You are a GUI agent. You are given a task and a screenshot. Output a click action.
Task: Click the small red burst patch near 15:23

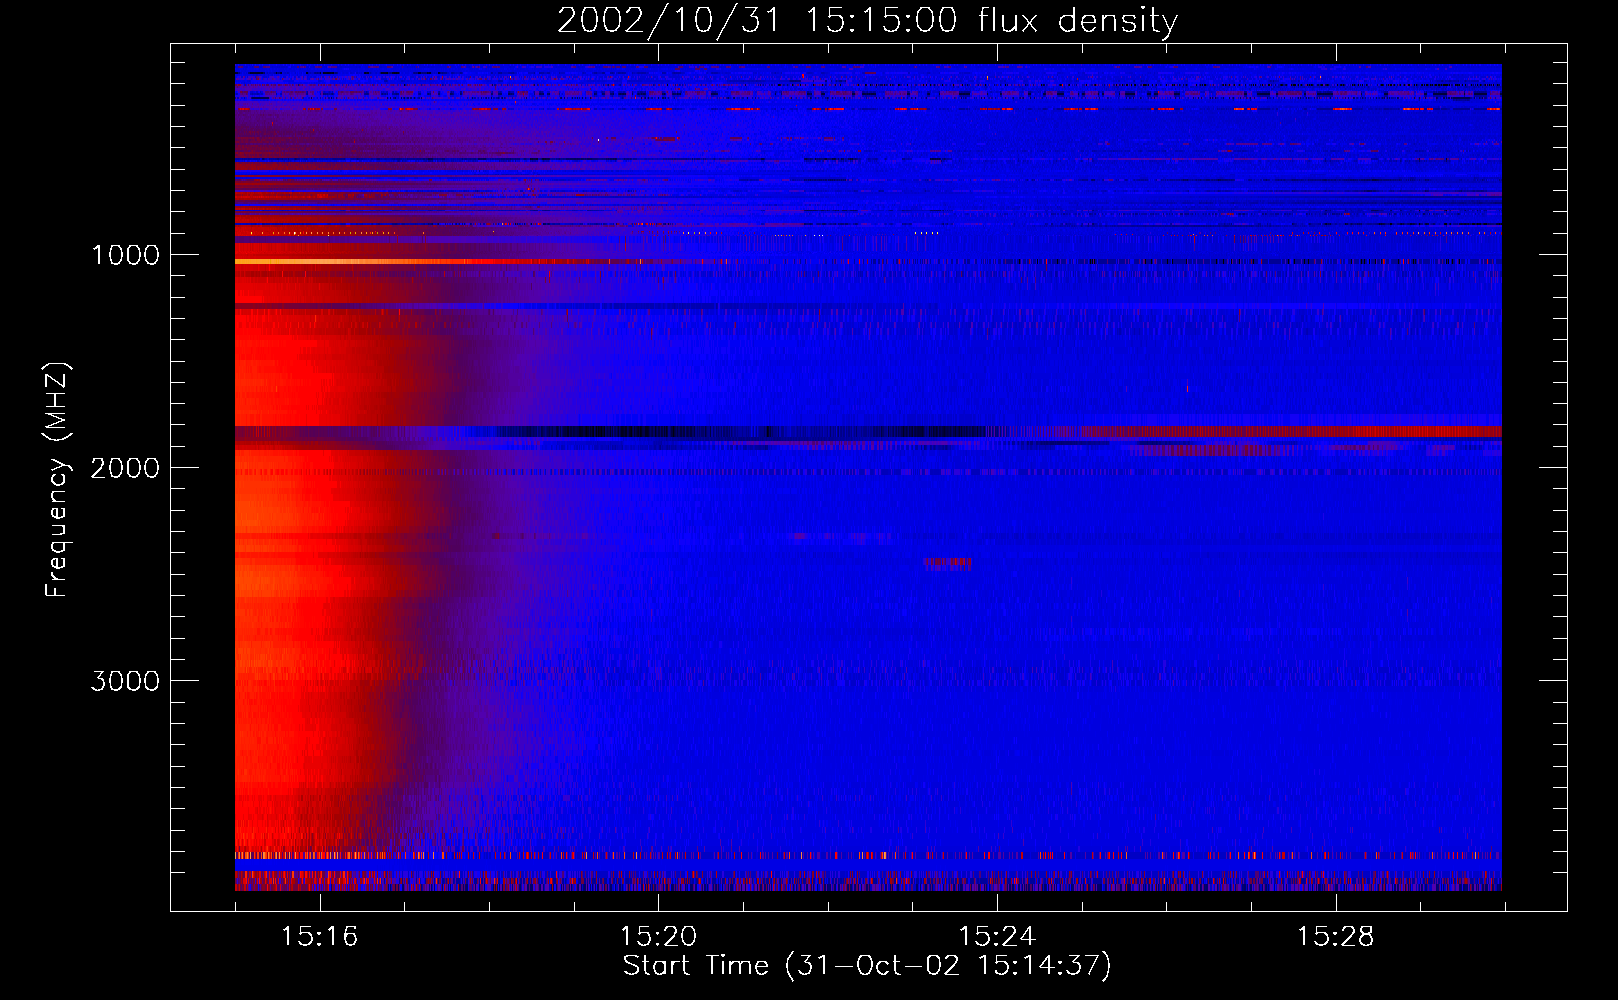coord(947,564)
